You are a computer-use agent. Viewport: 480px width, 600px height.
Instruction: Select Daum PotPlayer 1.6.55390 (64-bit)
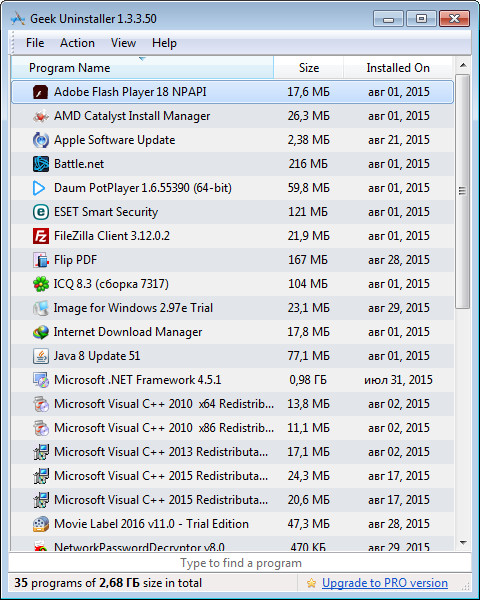(x=232, y=188)
